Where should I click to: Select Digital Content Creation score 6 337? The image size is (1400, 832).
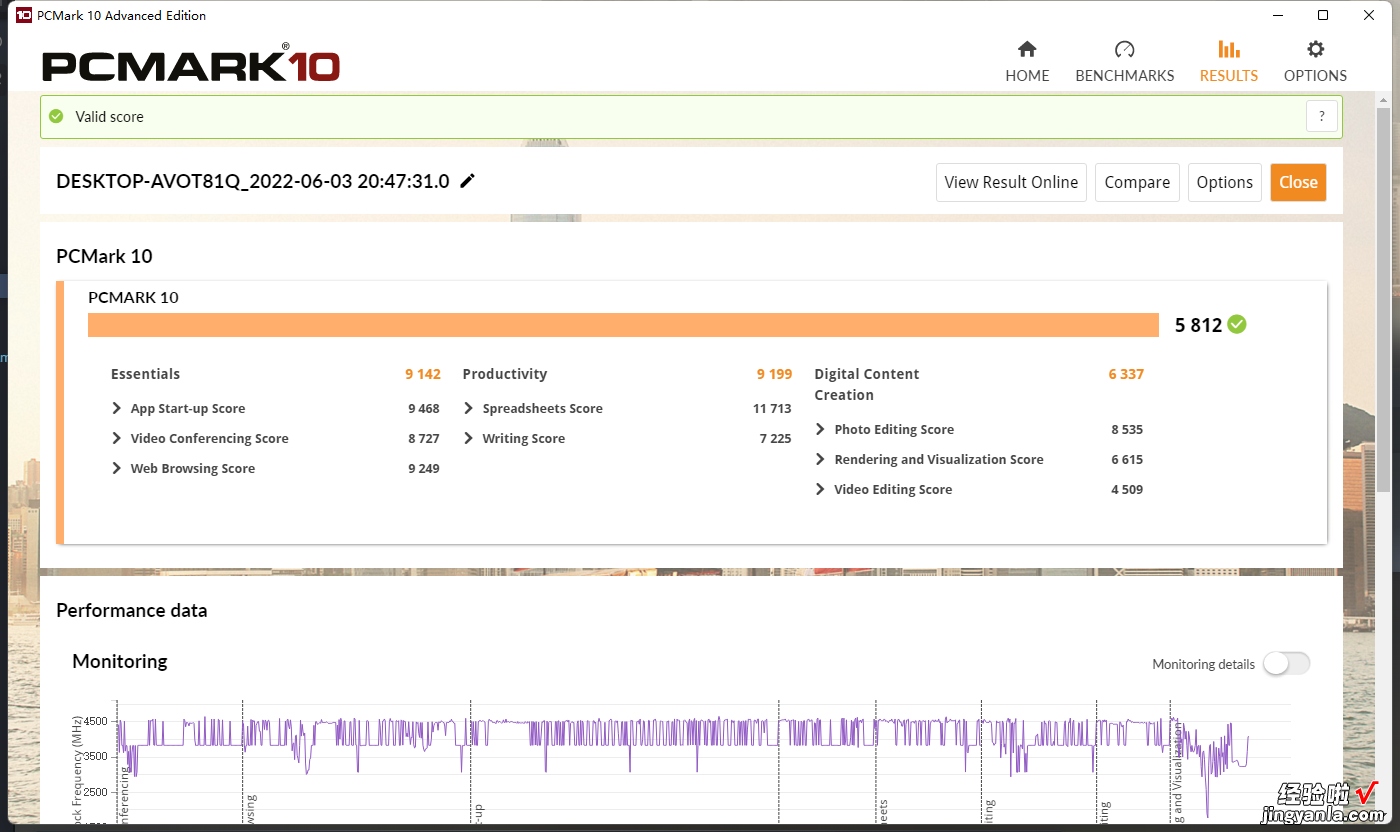point(1125,374)
